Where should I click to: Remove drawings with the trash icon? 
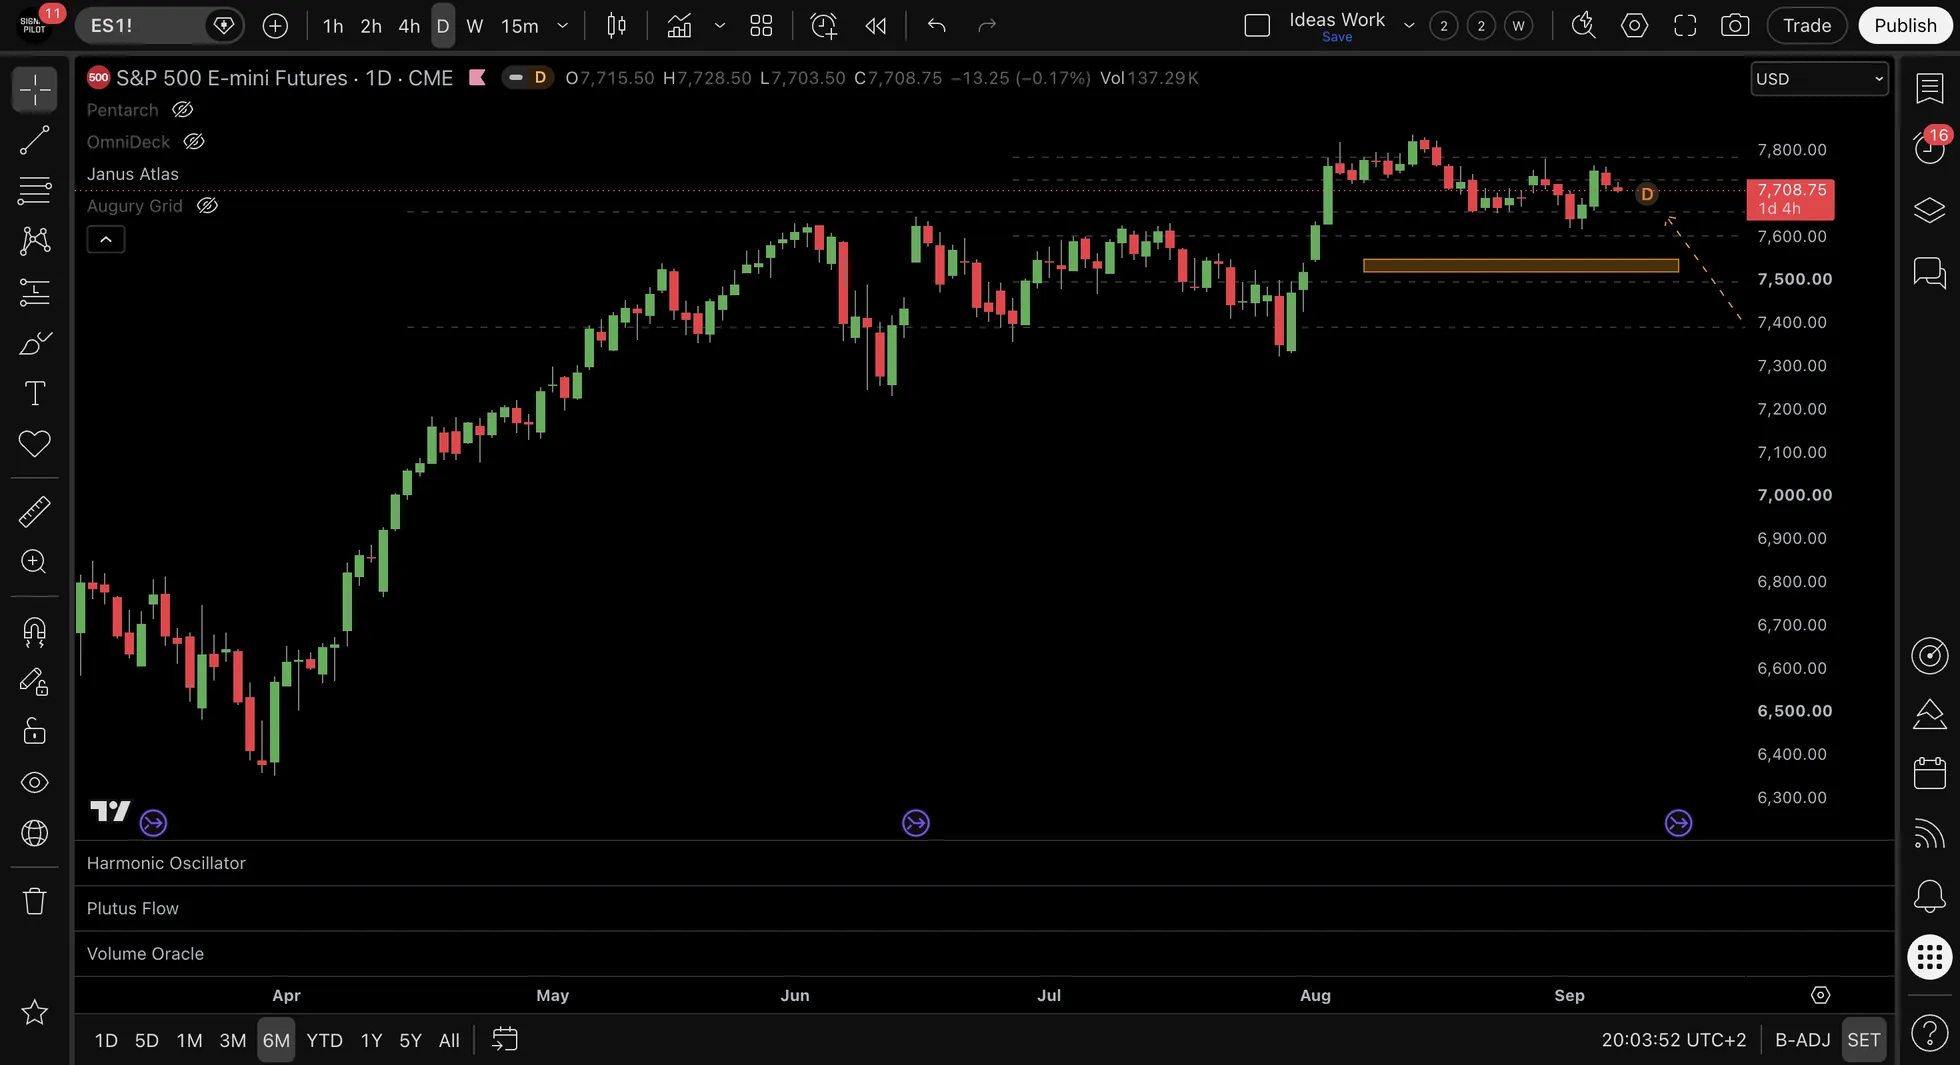[x=35, y=901]
